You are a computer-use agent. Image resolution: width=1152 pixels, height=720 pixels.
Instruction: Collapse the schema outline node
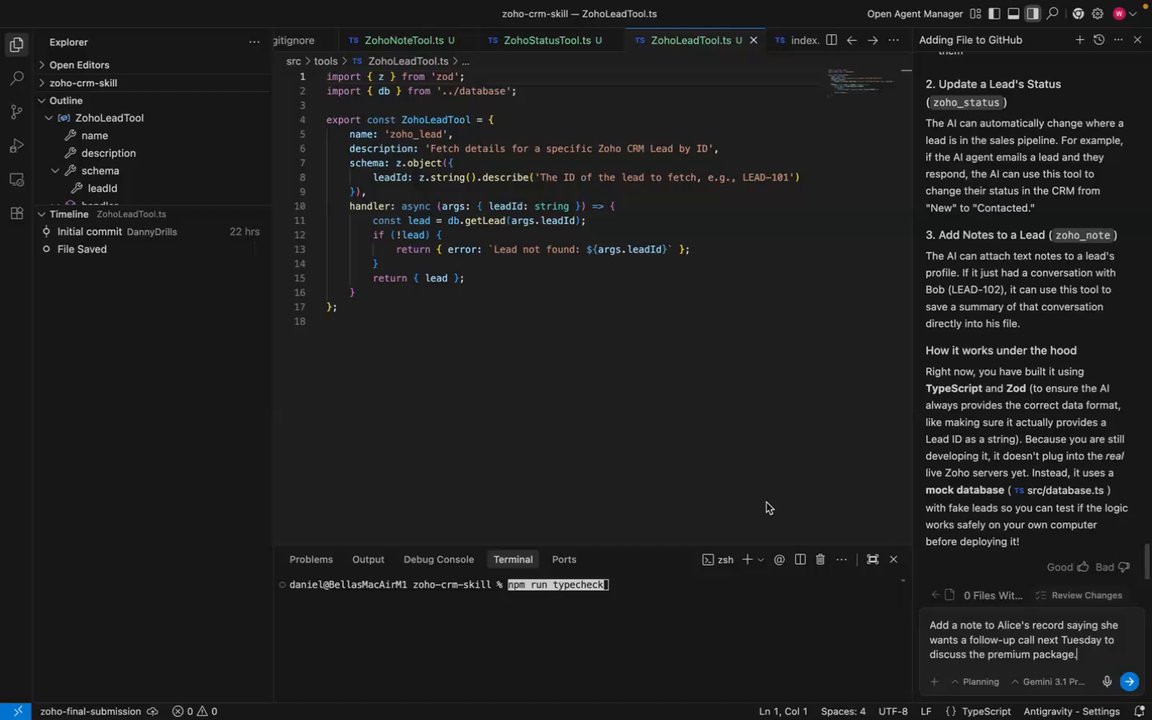[x=55, y=170]
